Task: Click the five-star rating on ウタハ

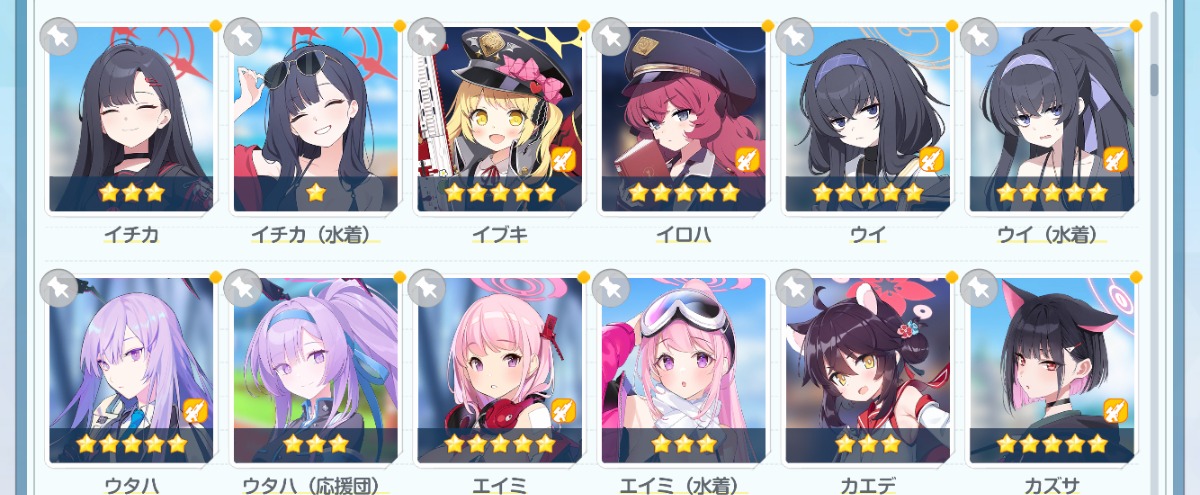Action: tap(132, 443)
